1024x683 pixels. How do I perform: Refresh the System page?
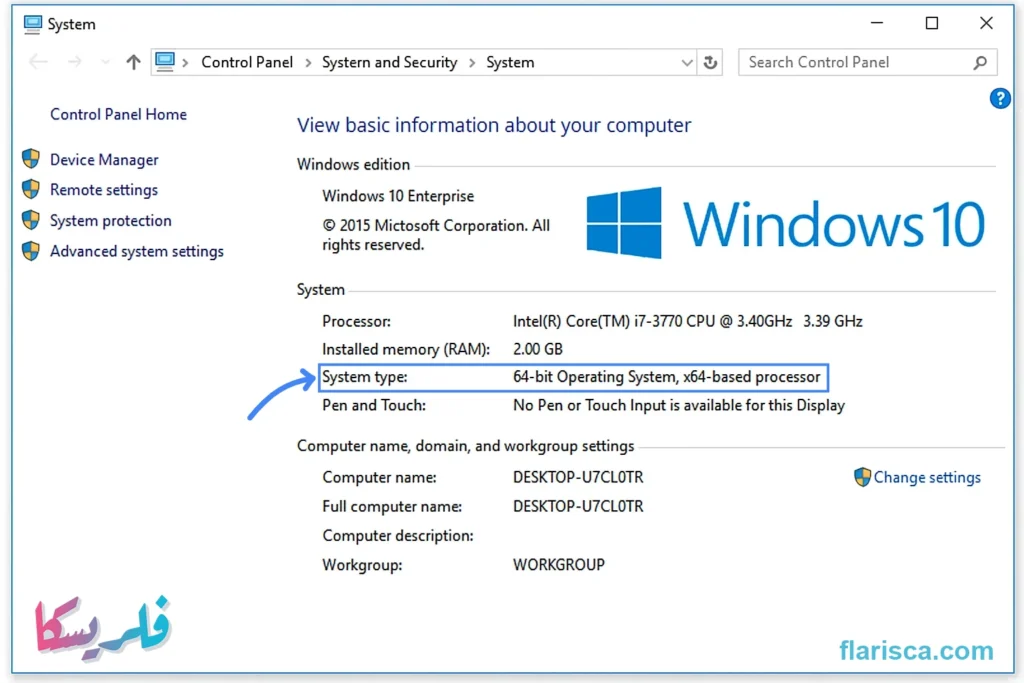(x=711, y=63)
